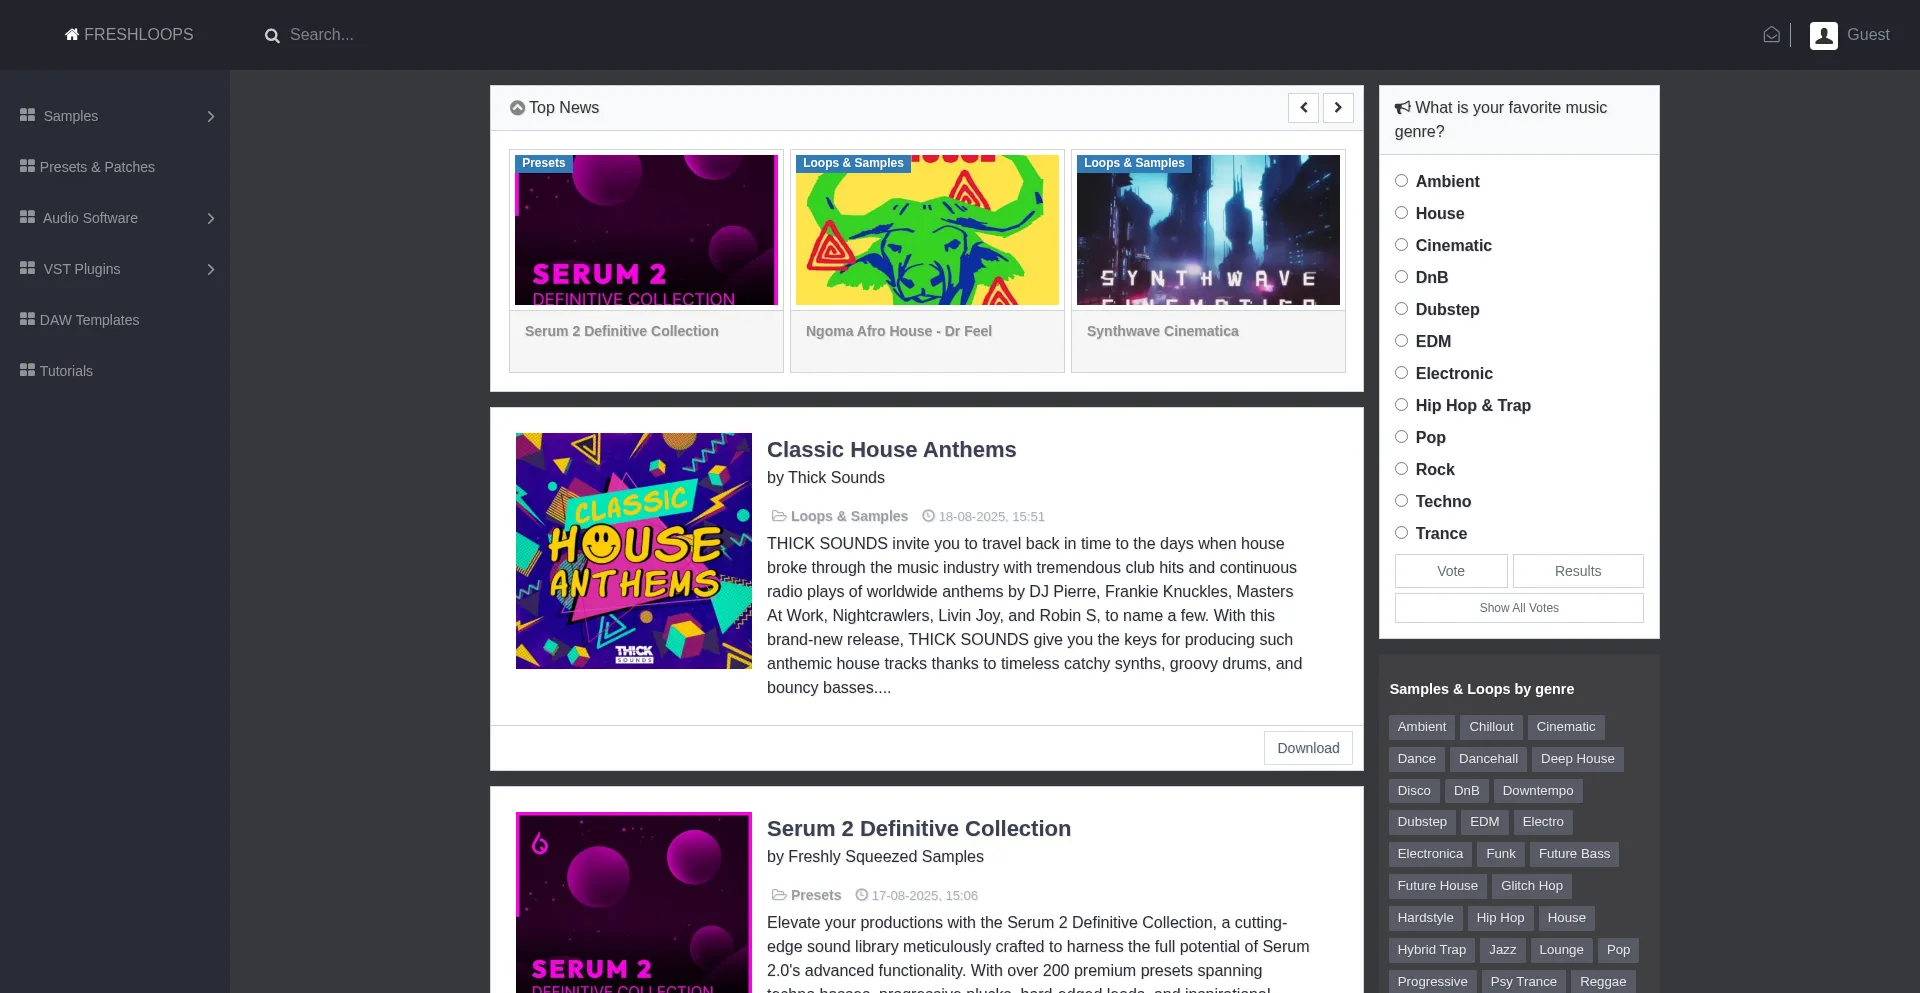Open the Ngoma Afro House news thumbnail

click(927, 230)
